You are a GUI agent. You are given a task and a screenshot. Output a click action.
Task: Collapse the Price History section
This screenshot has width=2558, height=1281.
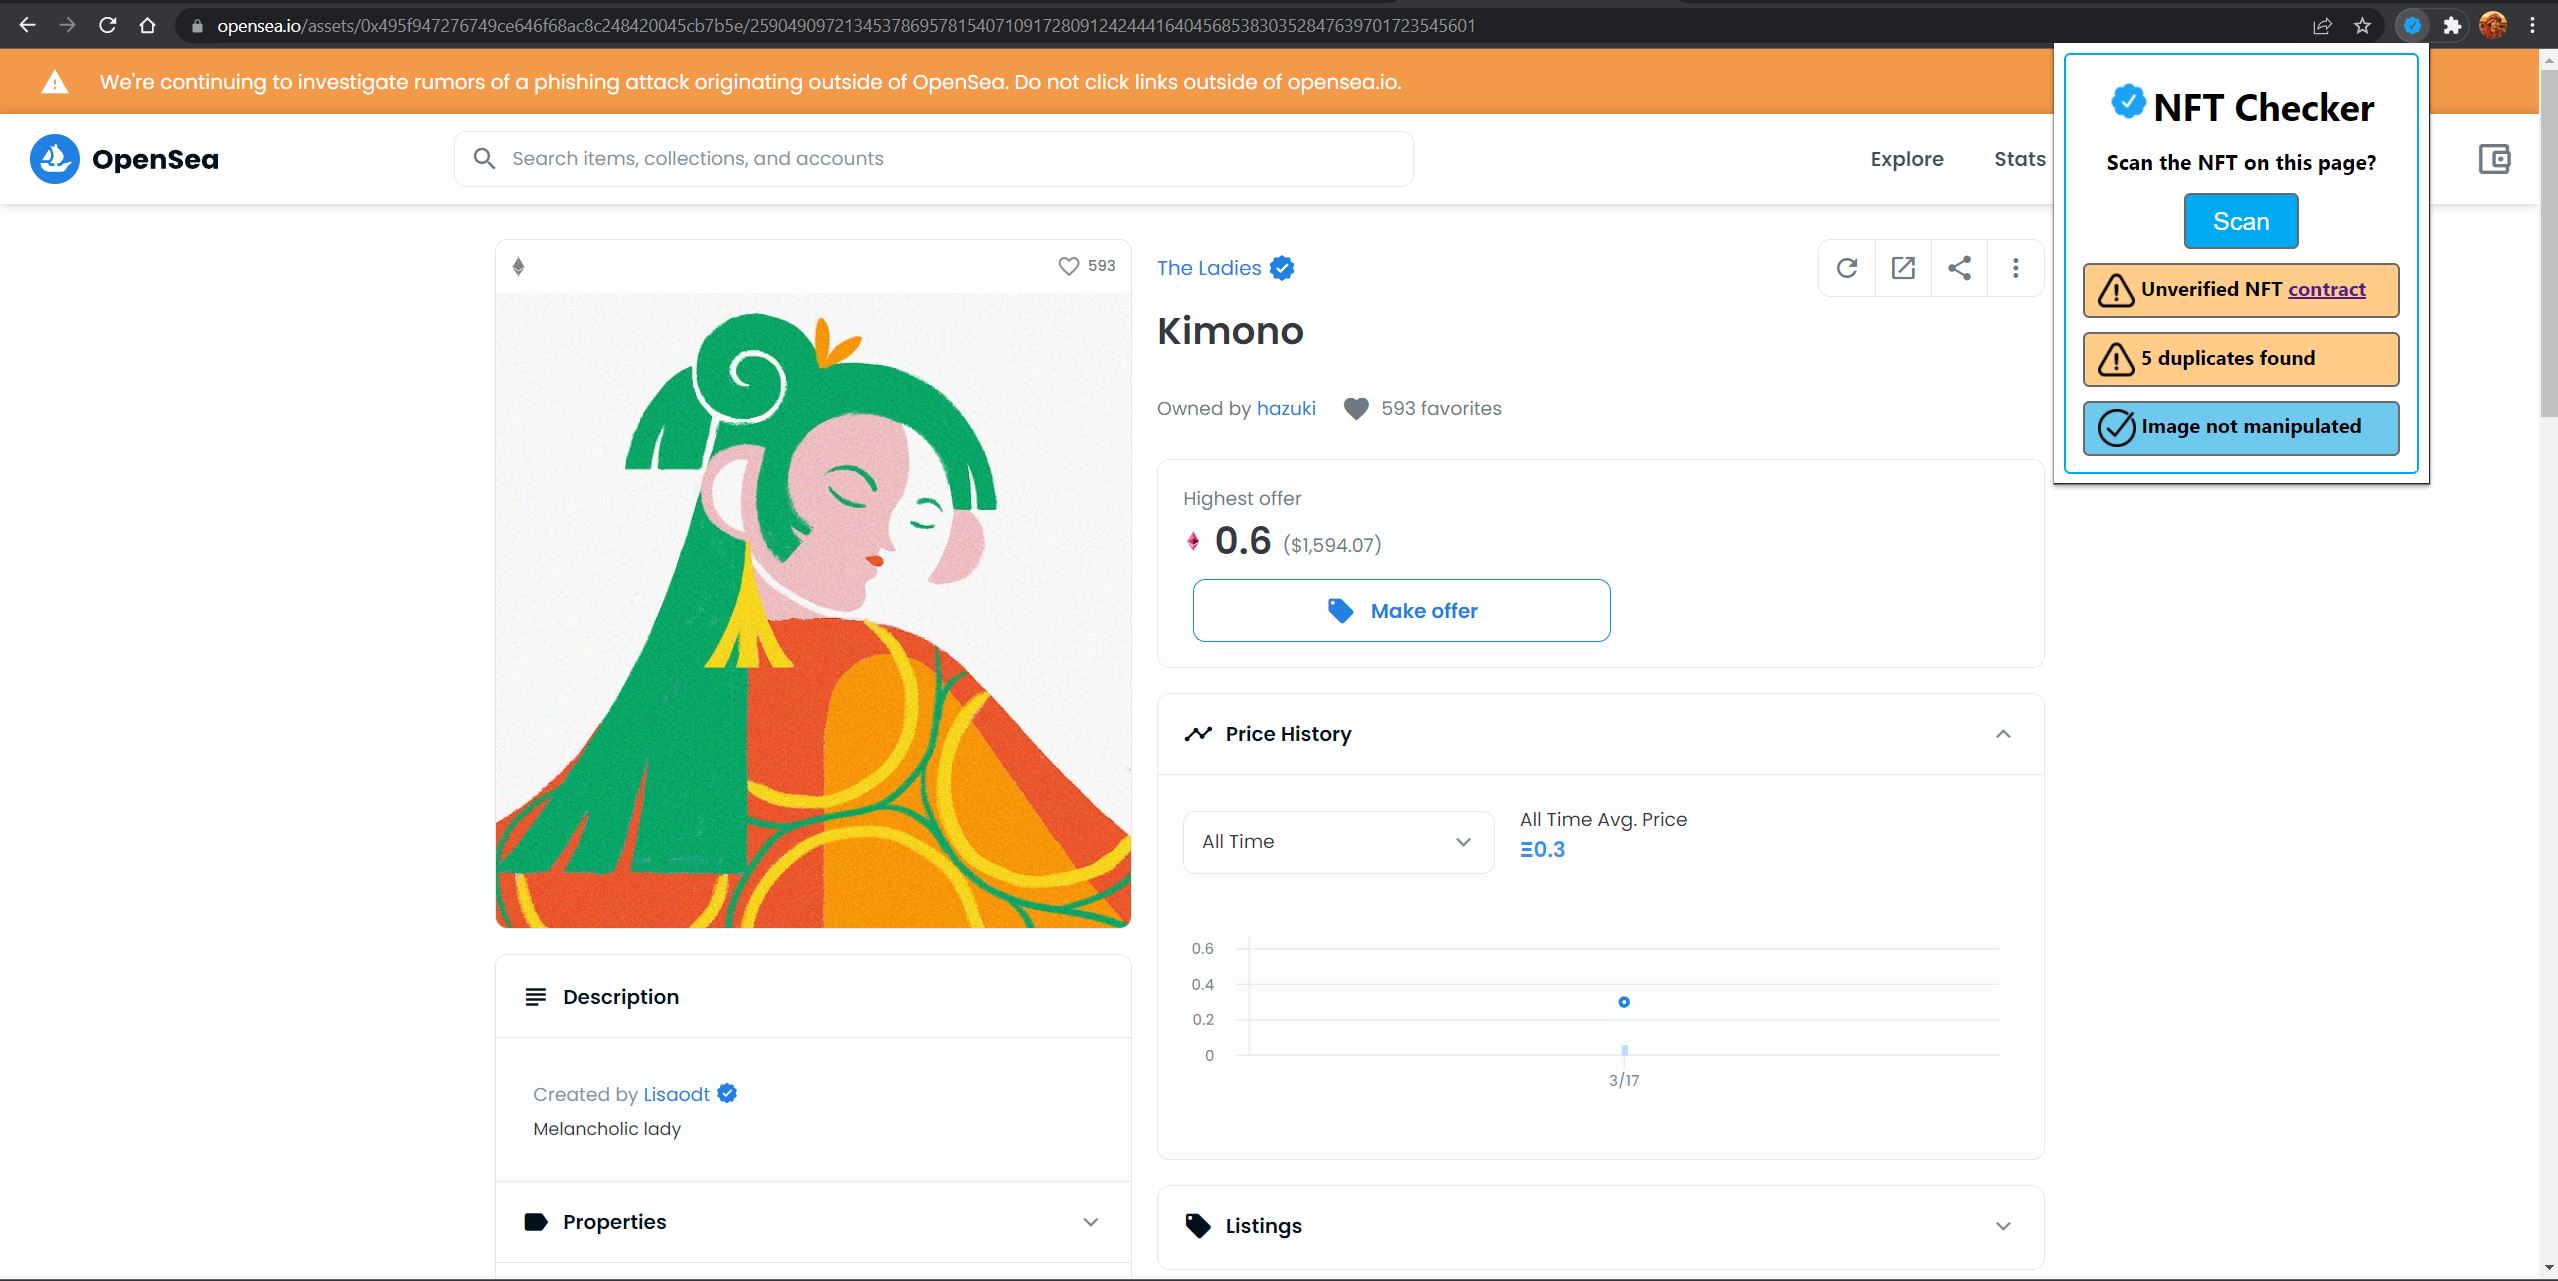pos(2002,734)
